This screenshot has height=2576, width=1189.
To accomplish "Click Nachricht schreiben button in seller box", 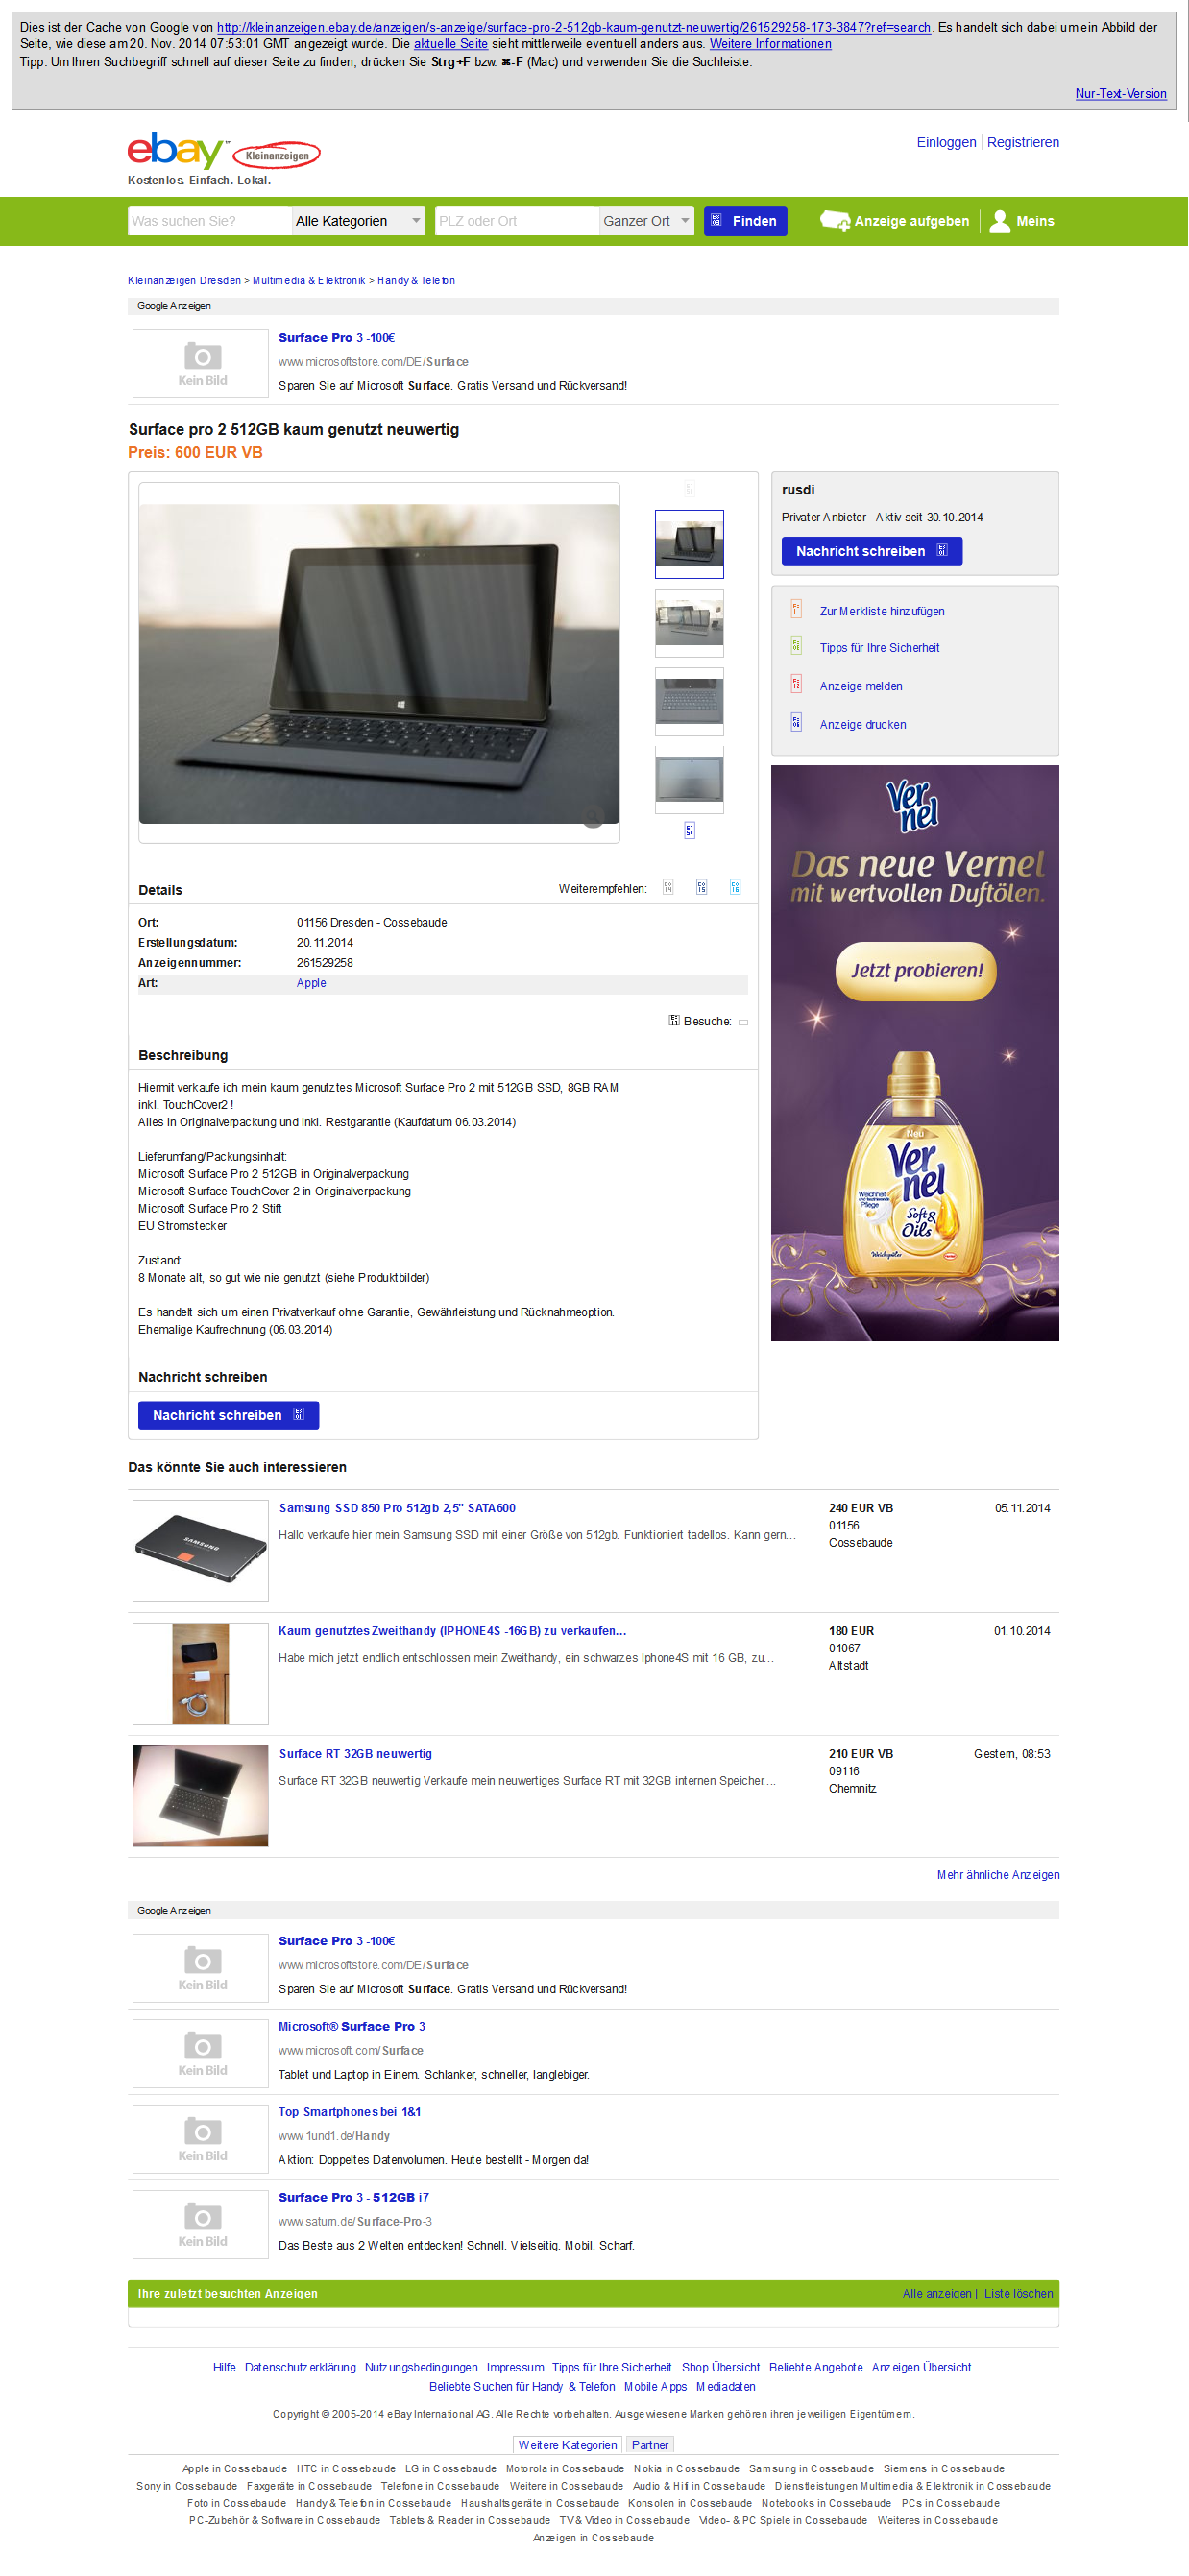I will 871,551.
